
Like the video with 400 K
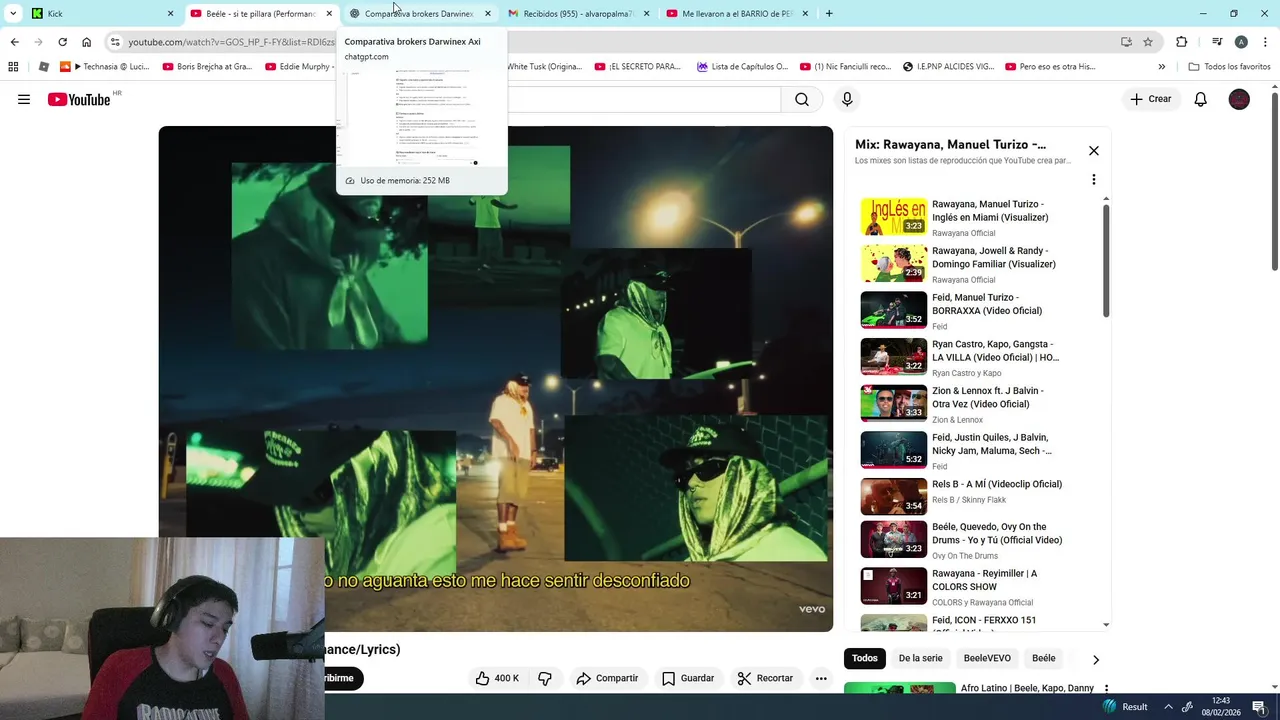point(498,678)
